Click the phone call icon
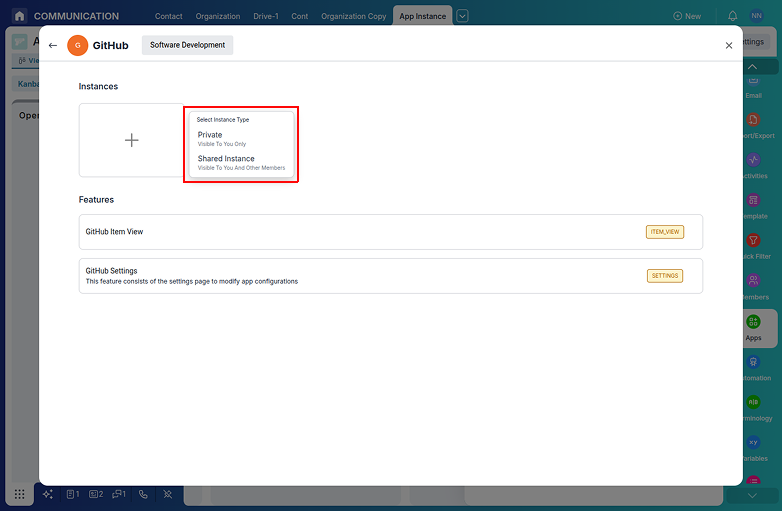This screenshot has width=782, height=511. pos(143,494)
